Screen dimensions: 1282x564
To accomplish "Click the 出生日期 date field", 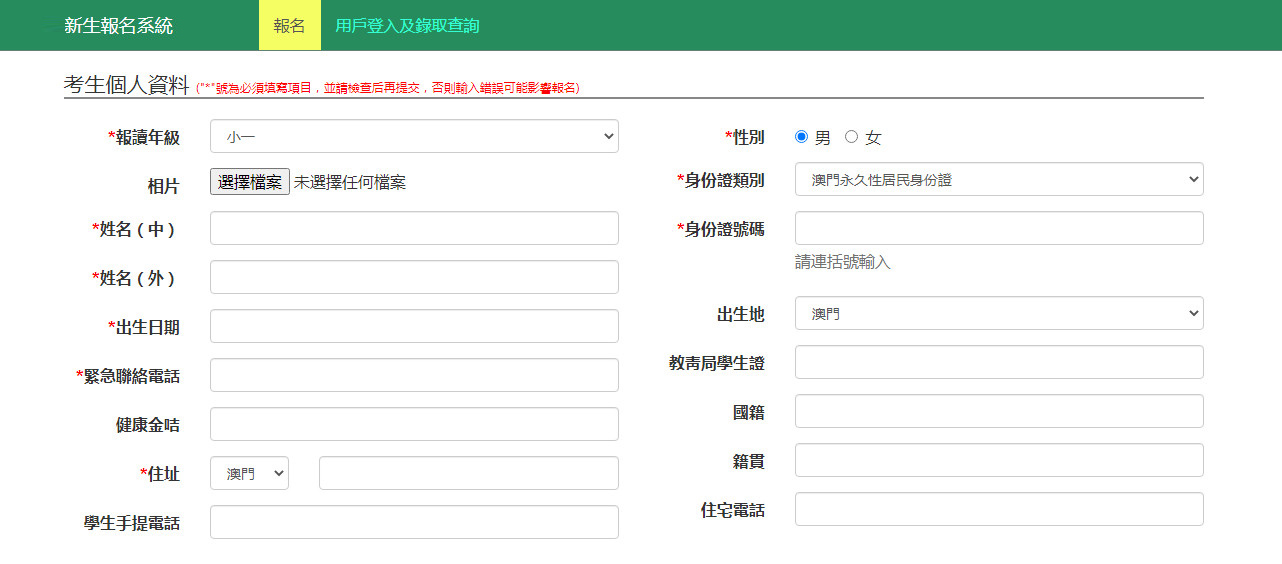I will 414,327.
